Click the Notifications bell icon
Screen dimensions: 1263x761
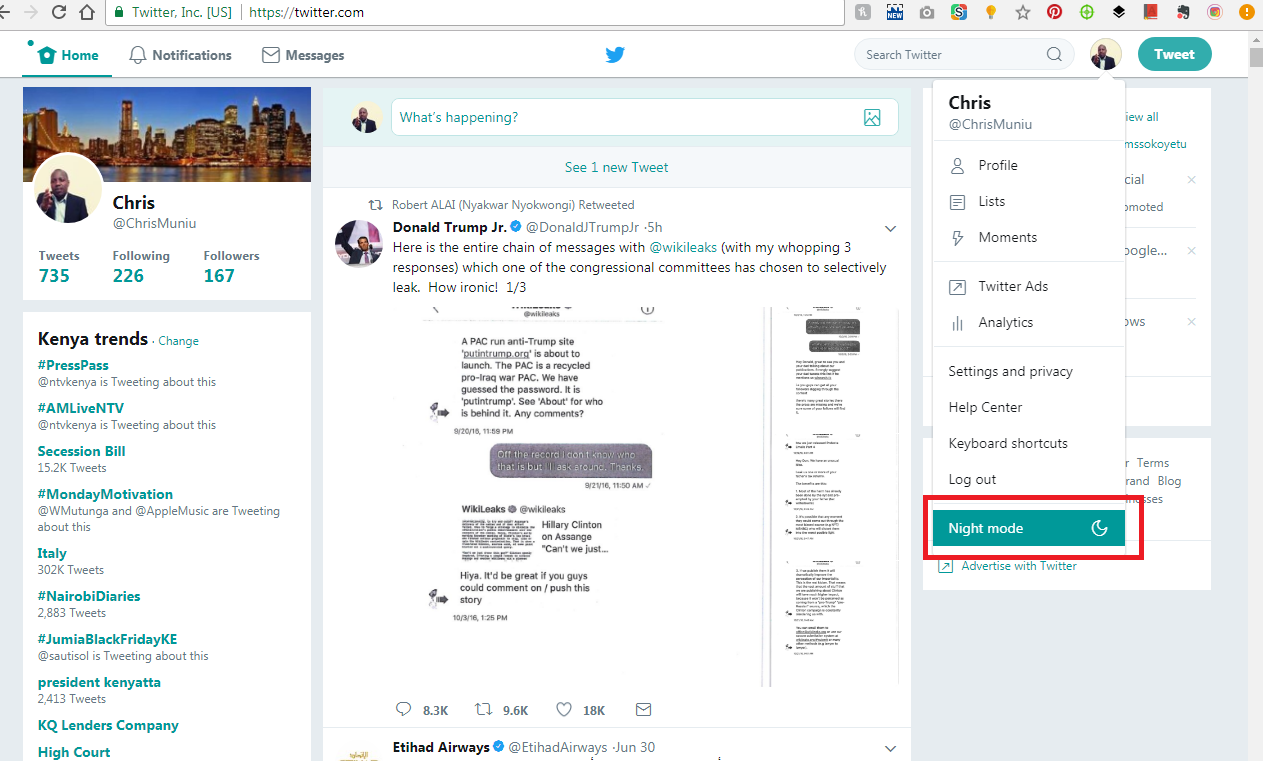pos(138,55)
